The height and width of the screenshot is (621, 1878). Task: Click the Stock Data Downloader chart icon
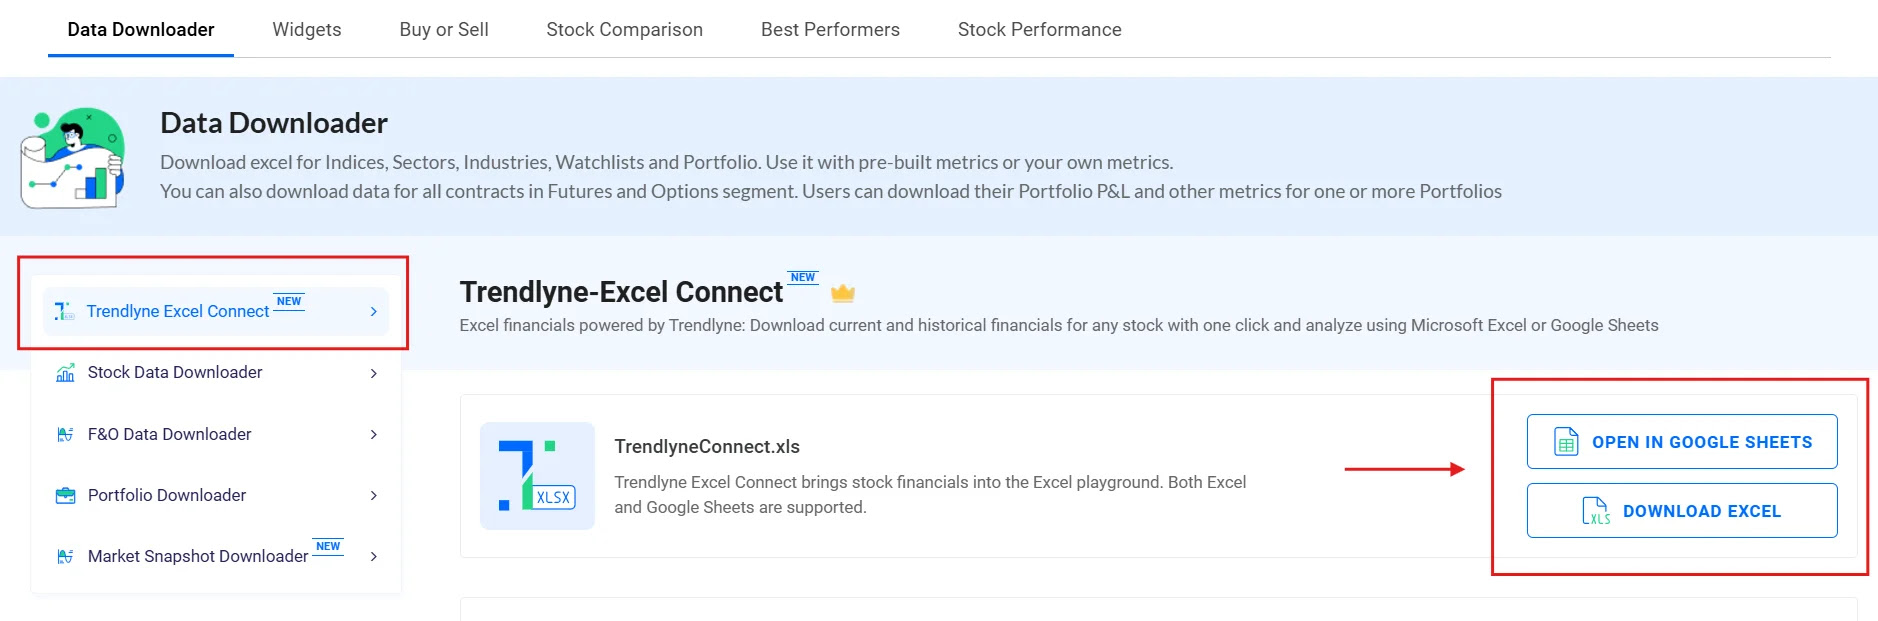pyautogui.click(x=65, y=373)
